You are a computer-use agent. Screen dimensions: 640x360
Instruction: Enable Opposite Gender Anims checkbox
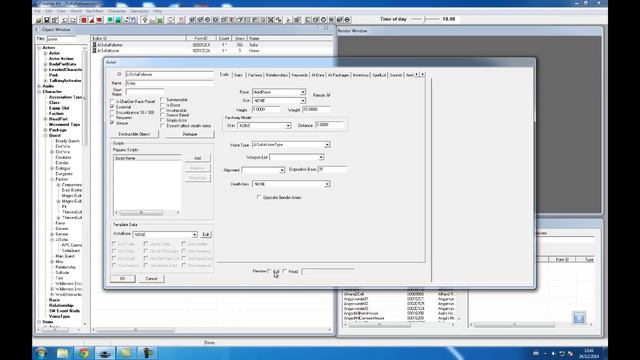(259, 197)
